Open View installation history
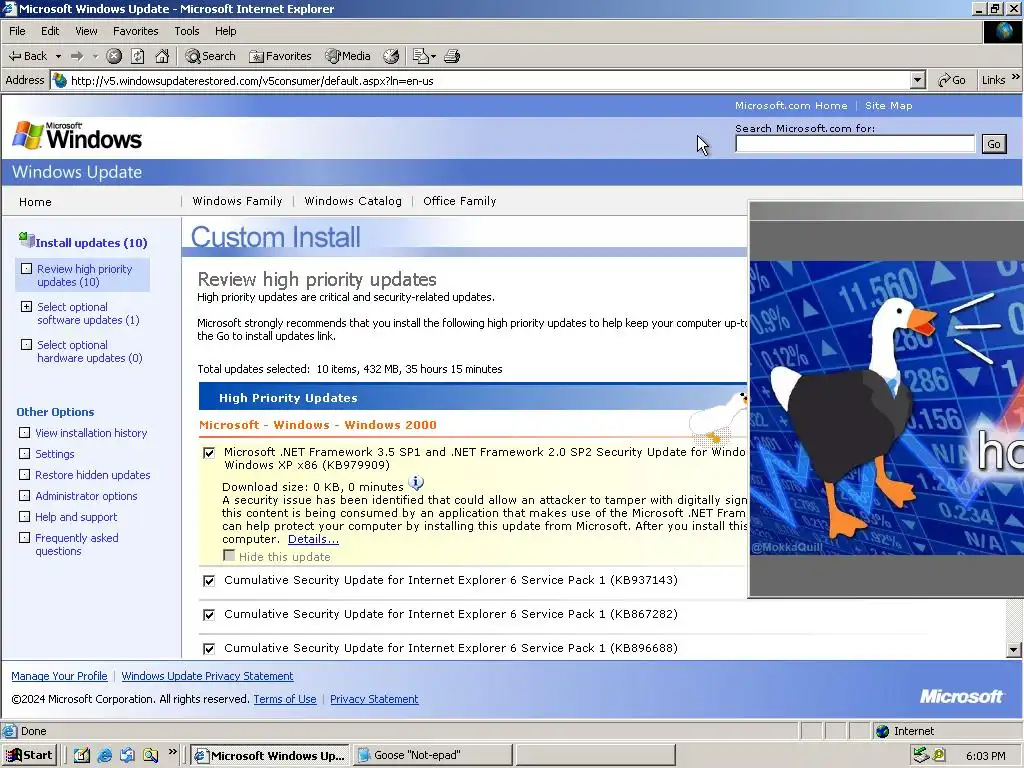The height and width of the screenshot is (768, 1024). click(x=91, y=433)
